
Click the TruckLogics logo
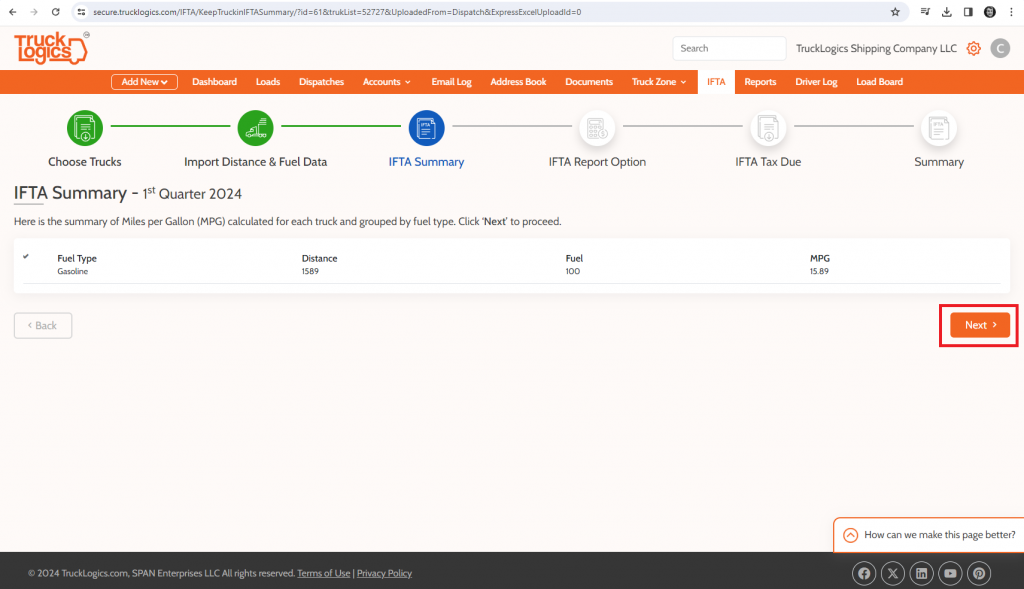point(51,48)
